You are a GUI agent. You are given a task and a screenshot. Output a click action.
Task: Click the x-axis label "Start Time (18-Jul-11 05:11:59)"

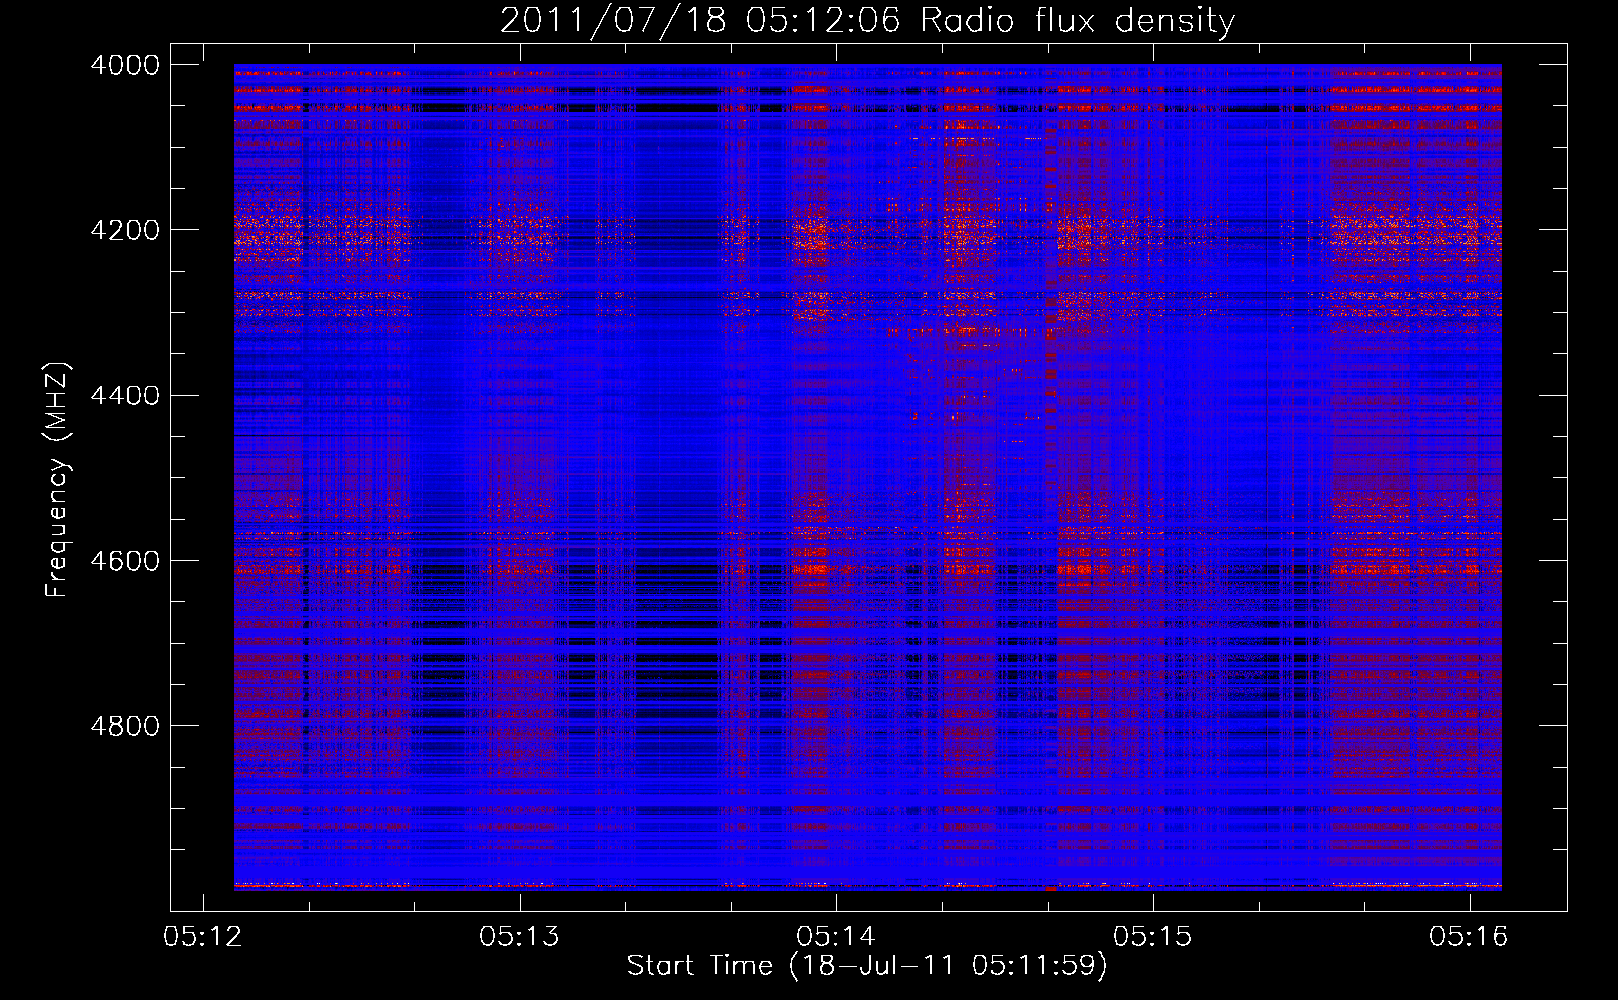pyautogui.click(x=867, y=966)
